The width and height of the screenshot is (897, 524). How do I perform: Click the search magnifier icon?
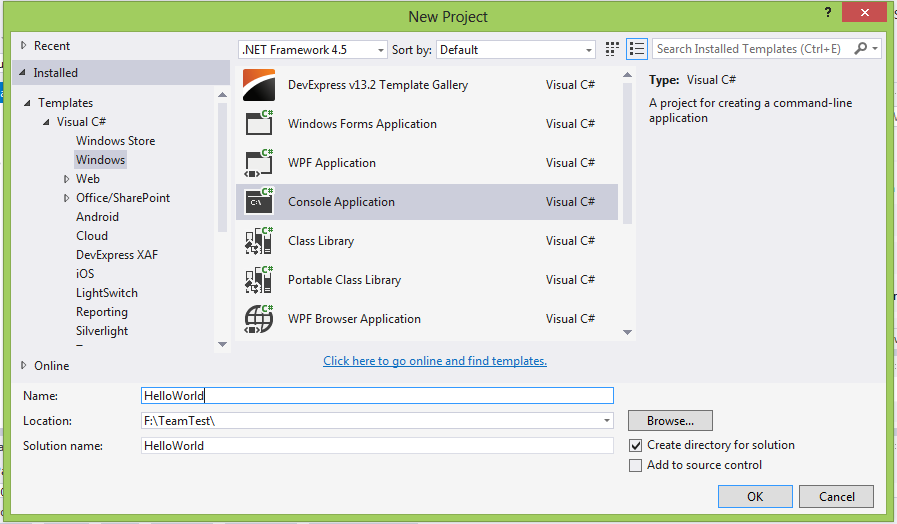860,49
